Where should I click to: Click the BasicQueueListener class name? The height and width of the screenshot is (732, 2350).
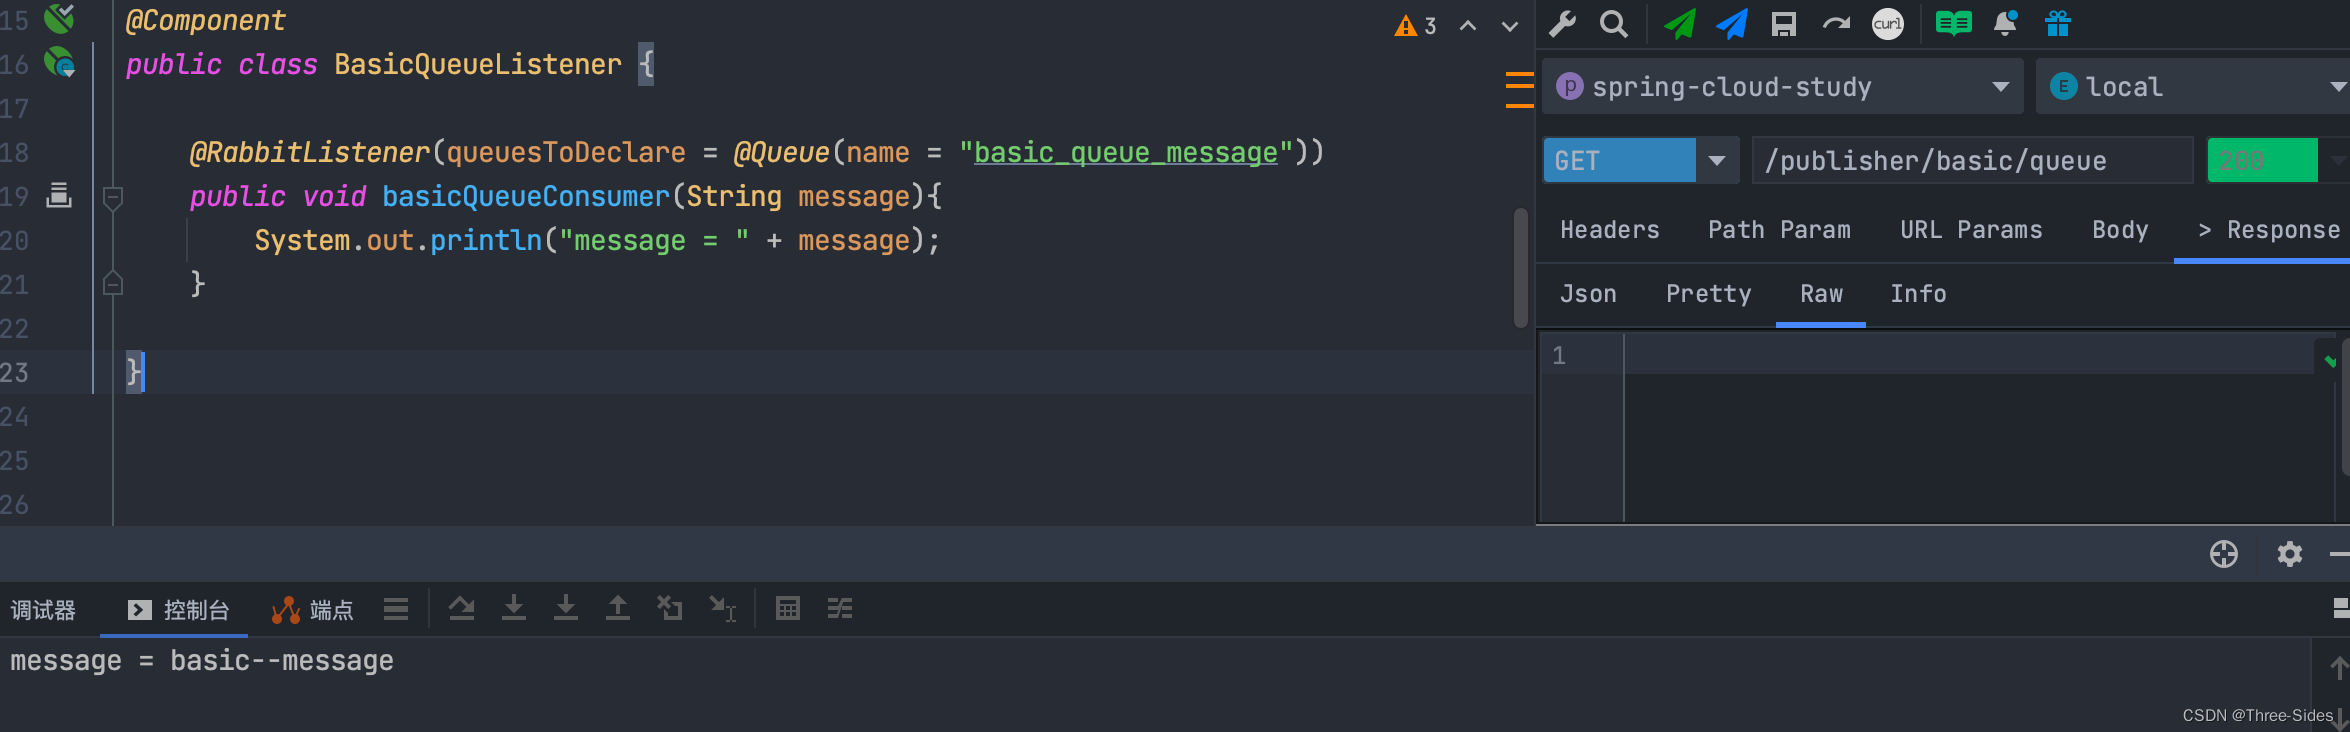pyautogui.click(x=478, y=65)
